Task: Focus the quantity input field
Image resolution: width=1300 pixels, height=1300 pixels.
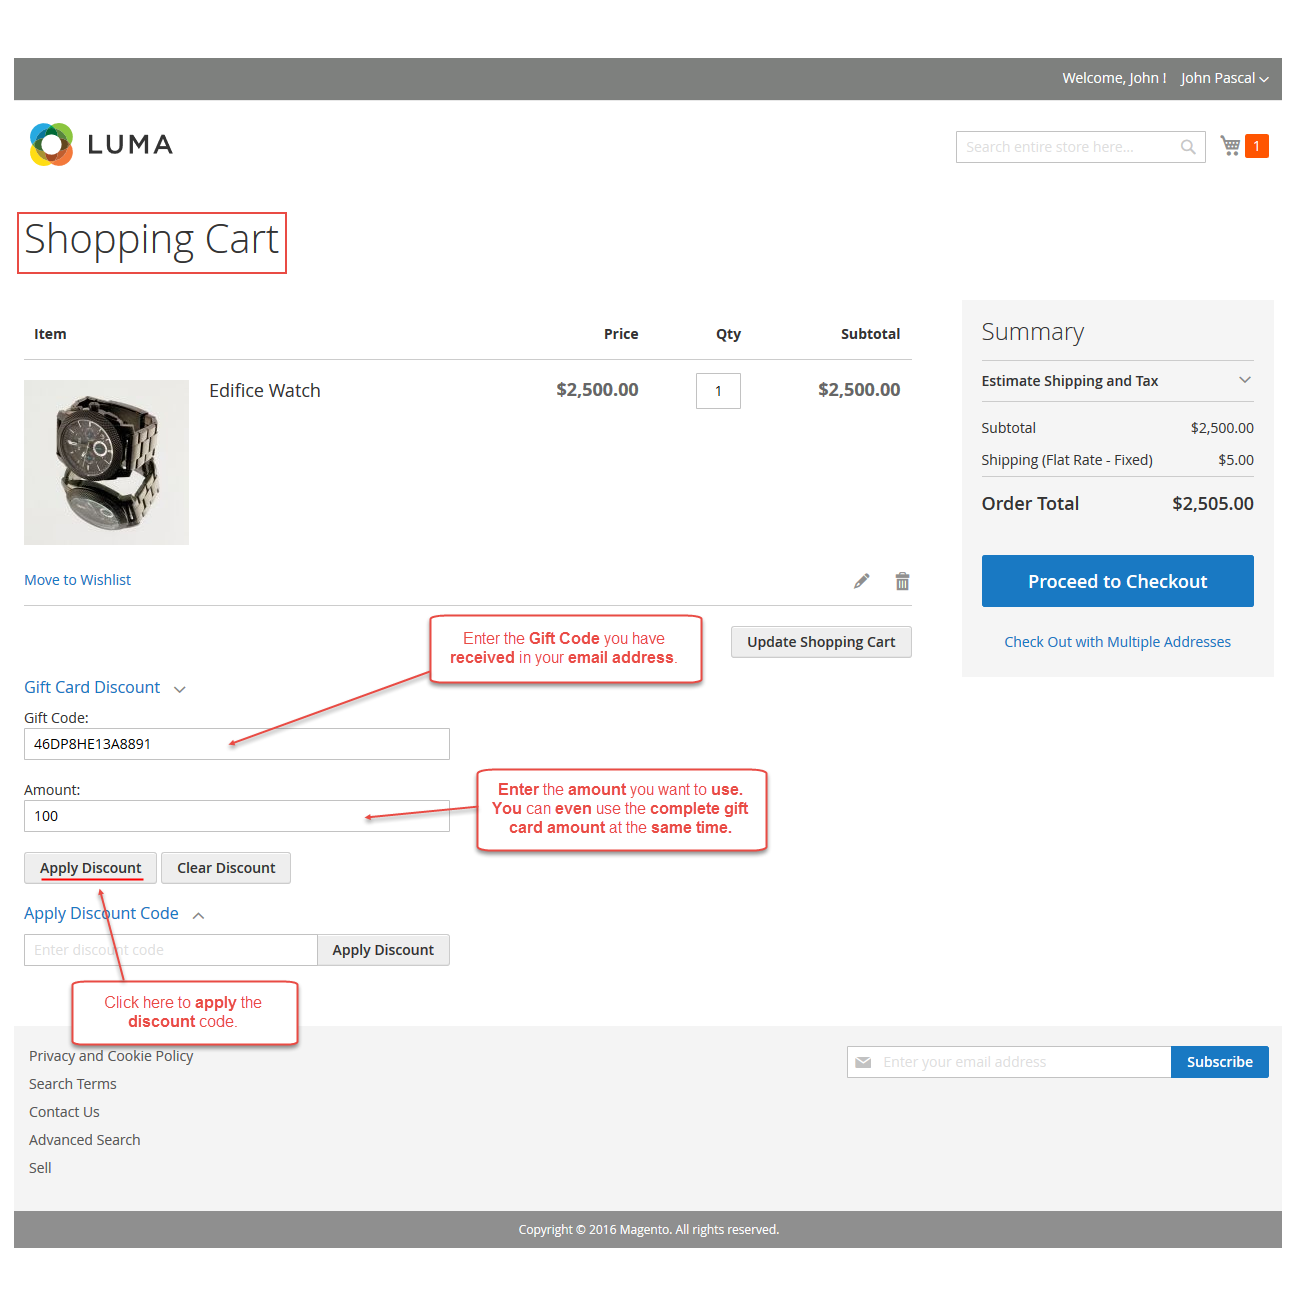Action: point(718,391)
